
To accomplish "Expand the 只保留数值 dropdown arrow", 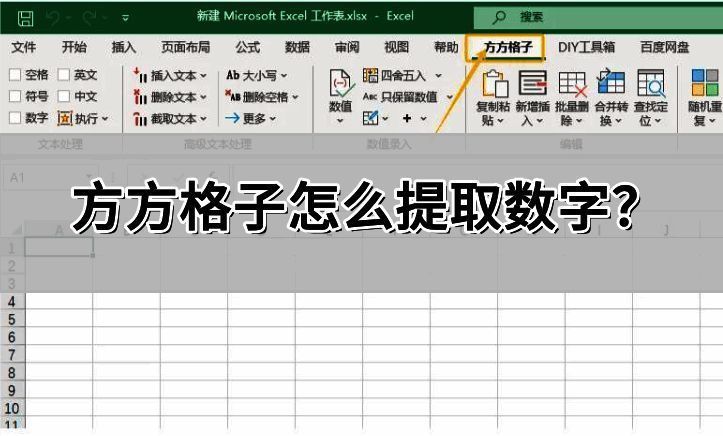I will point(450,97).
